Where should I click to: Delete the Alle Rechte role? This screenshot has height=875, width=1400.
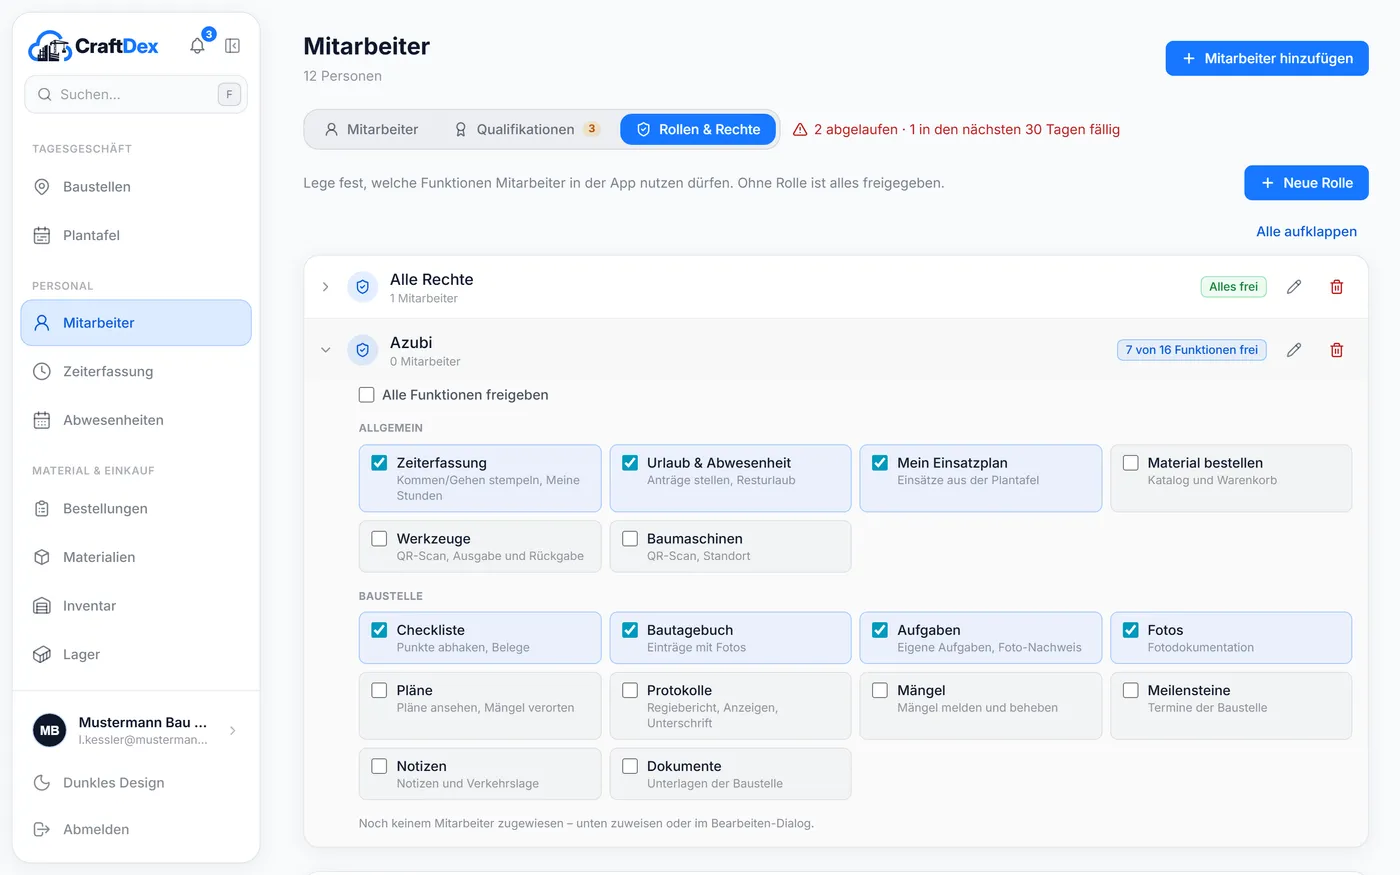[1337, 287]
